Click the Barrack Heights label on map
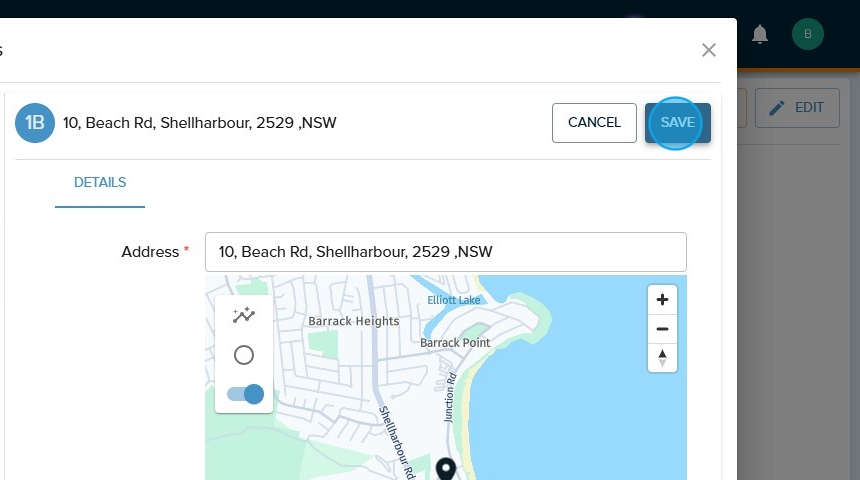 pos(353,321)
